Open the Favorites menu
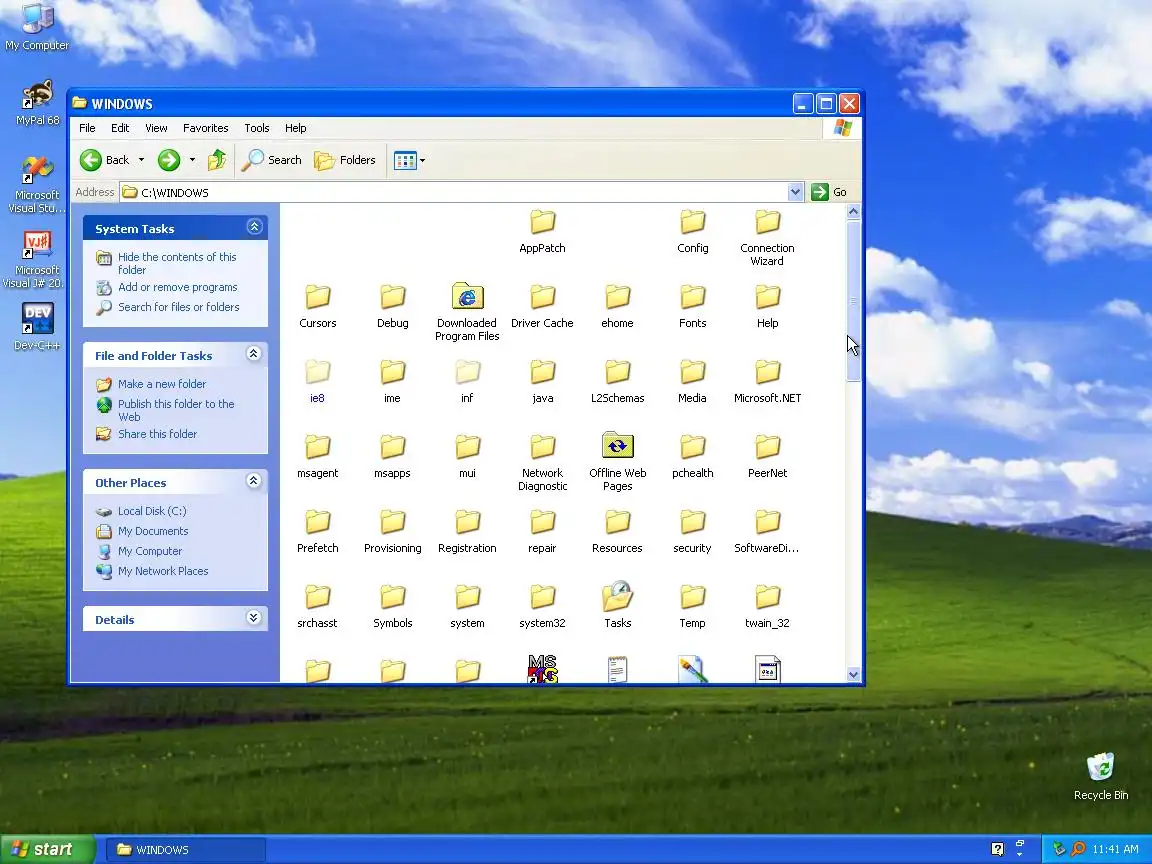Viewport: 1152px width, 864px height. [206, 128]
